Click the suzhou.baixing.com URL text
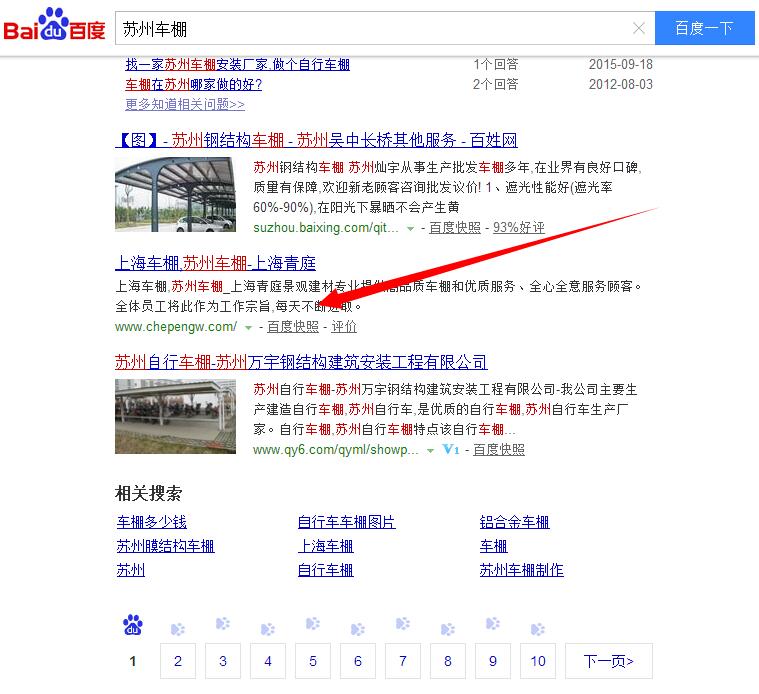The width and height of the screenshot is (759, 694). (326, 227)
